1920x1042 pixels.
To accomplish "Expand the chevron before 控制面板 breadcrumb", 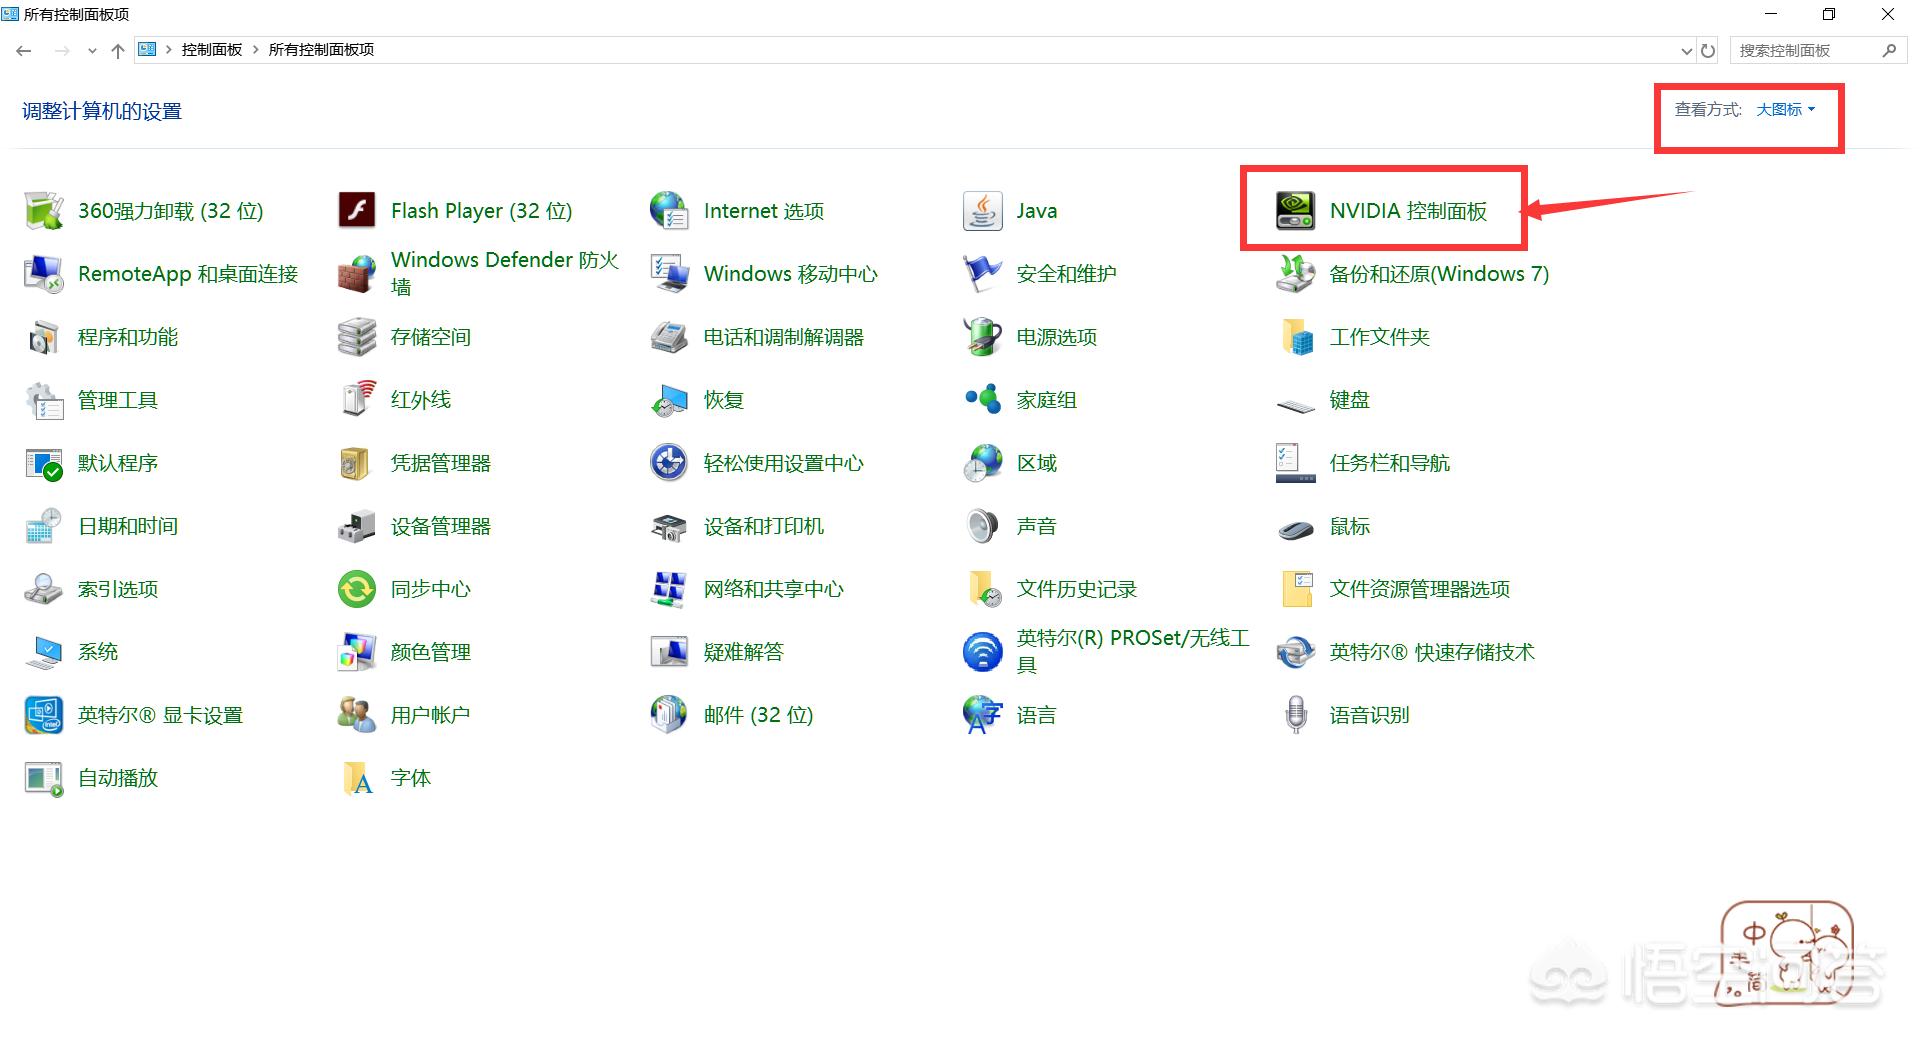I will pos(169,50).
